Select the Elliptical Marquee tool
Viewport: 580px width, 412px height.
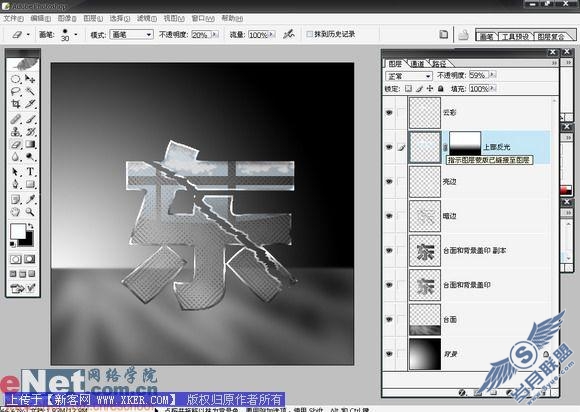pyautogui.click(x=15, y=79)
